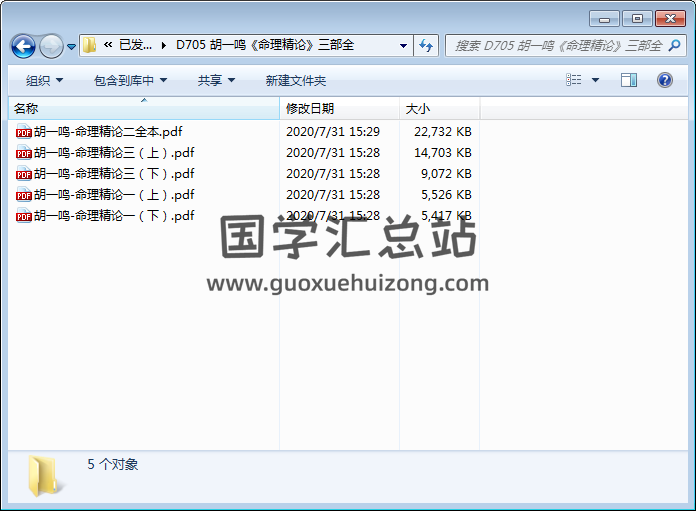Expand the address bar history dropdown
696x511 pixels.
[x=403, y=45]
